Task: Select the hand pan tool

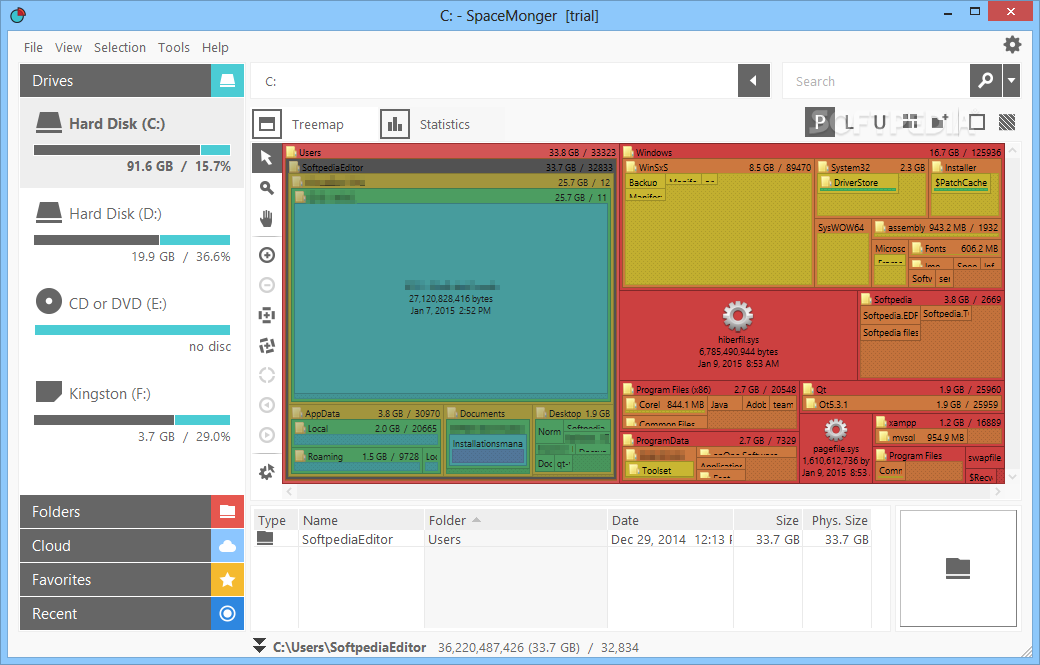Action: click(267, 219)
